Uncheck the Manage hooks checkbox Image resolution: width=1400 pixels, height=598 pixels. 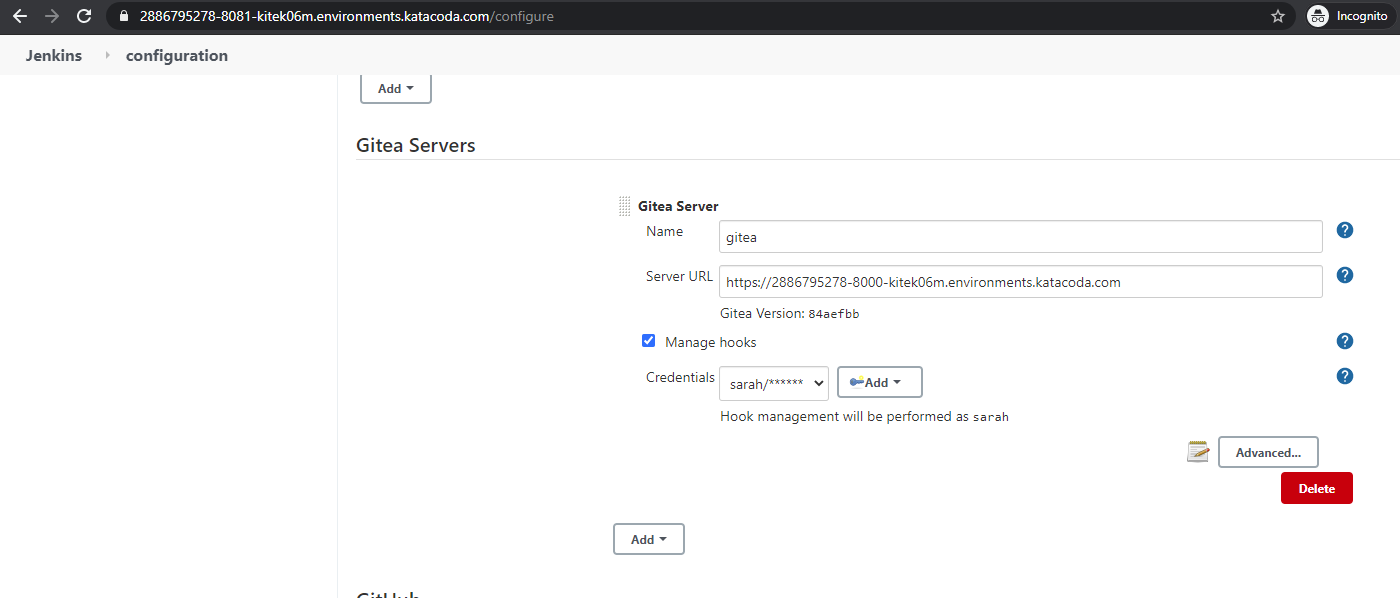[648, 341]
